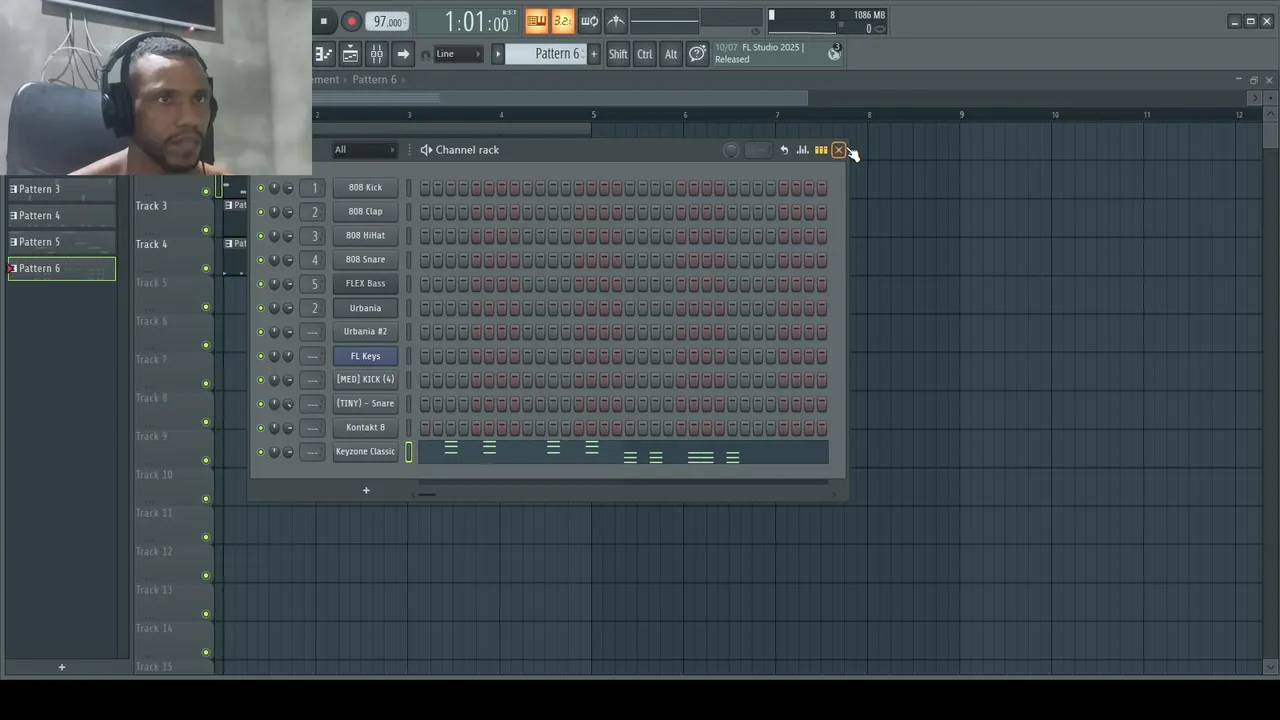The height and width of the screenshot is (720, 1280).
Task: Mute the Keyzone Classic channel
Action: pyautogui.click(x=261, y=452)
